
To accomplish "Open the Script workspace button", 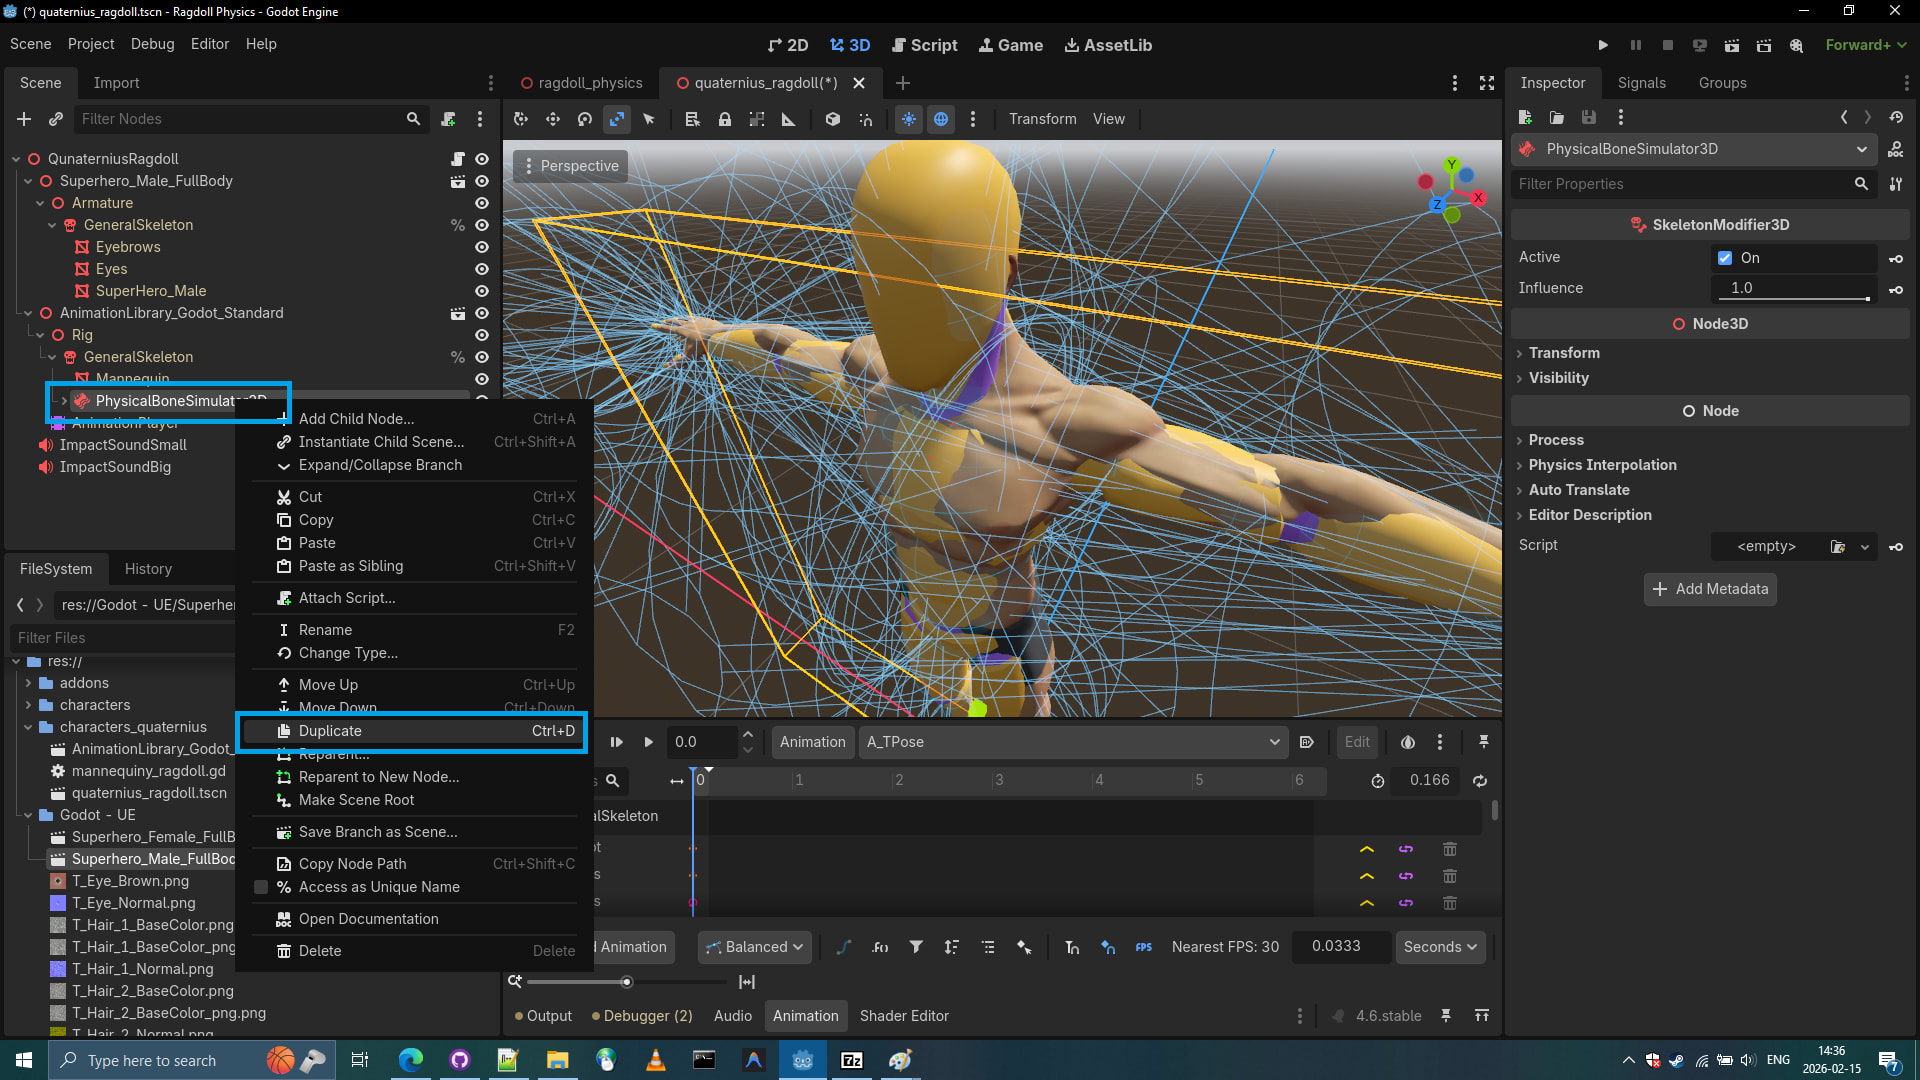I will 924,45.
